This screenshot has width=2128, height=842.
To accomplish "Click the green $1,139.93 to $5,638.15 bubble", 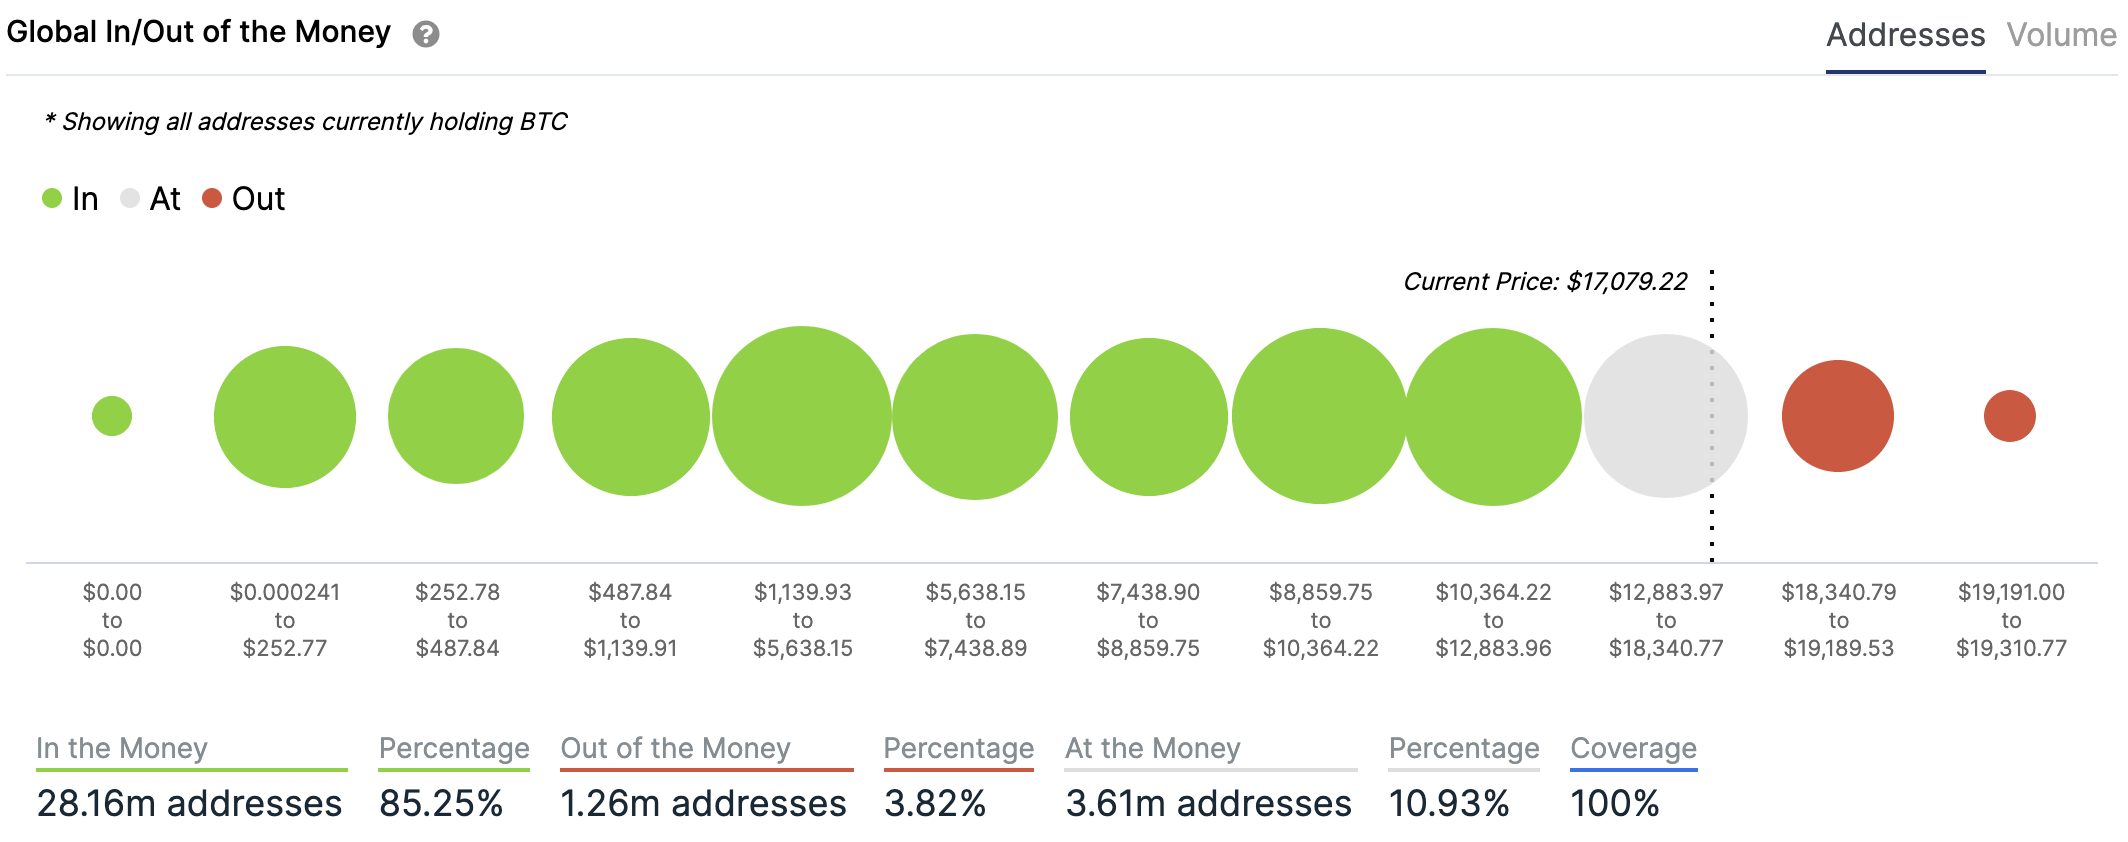I will tap(801, 416).
